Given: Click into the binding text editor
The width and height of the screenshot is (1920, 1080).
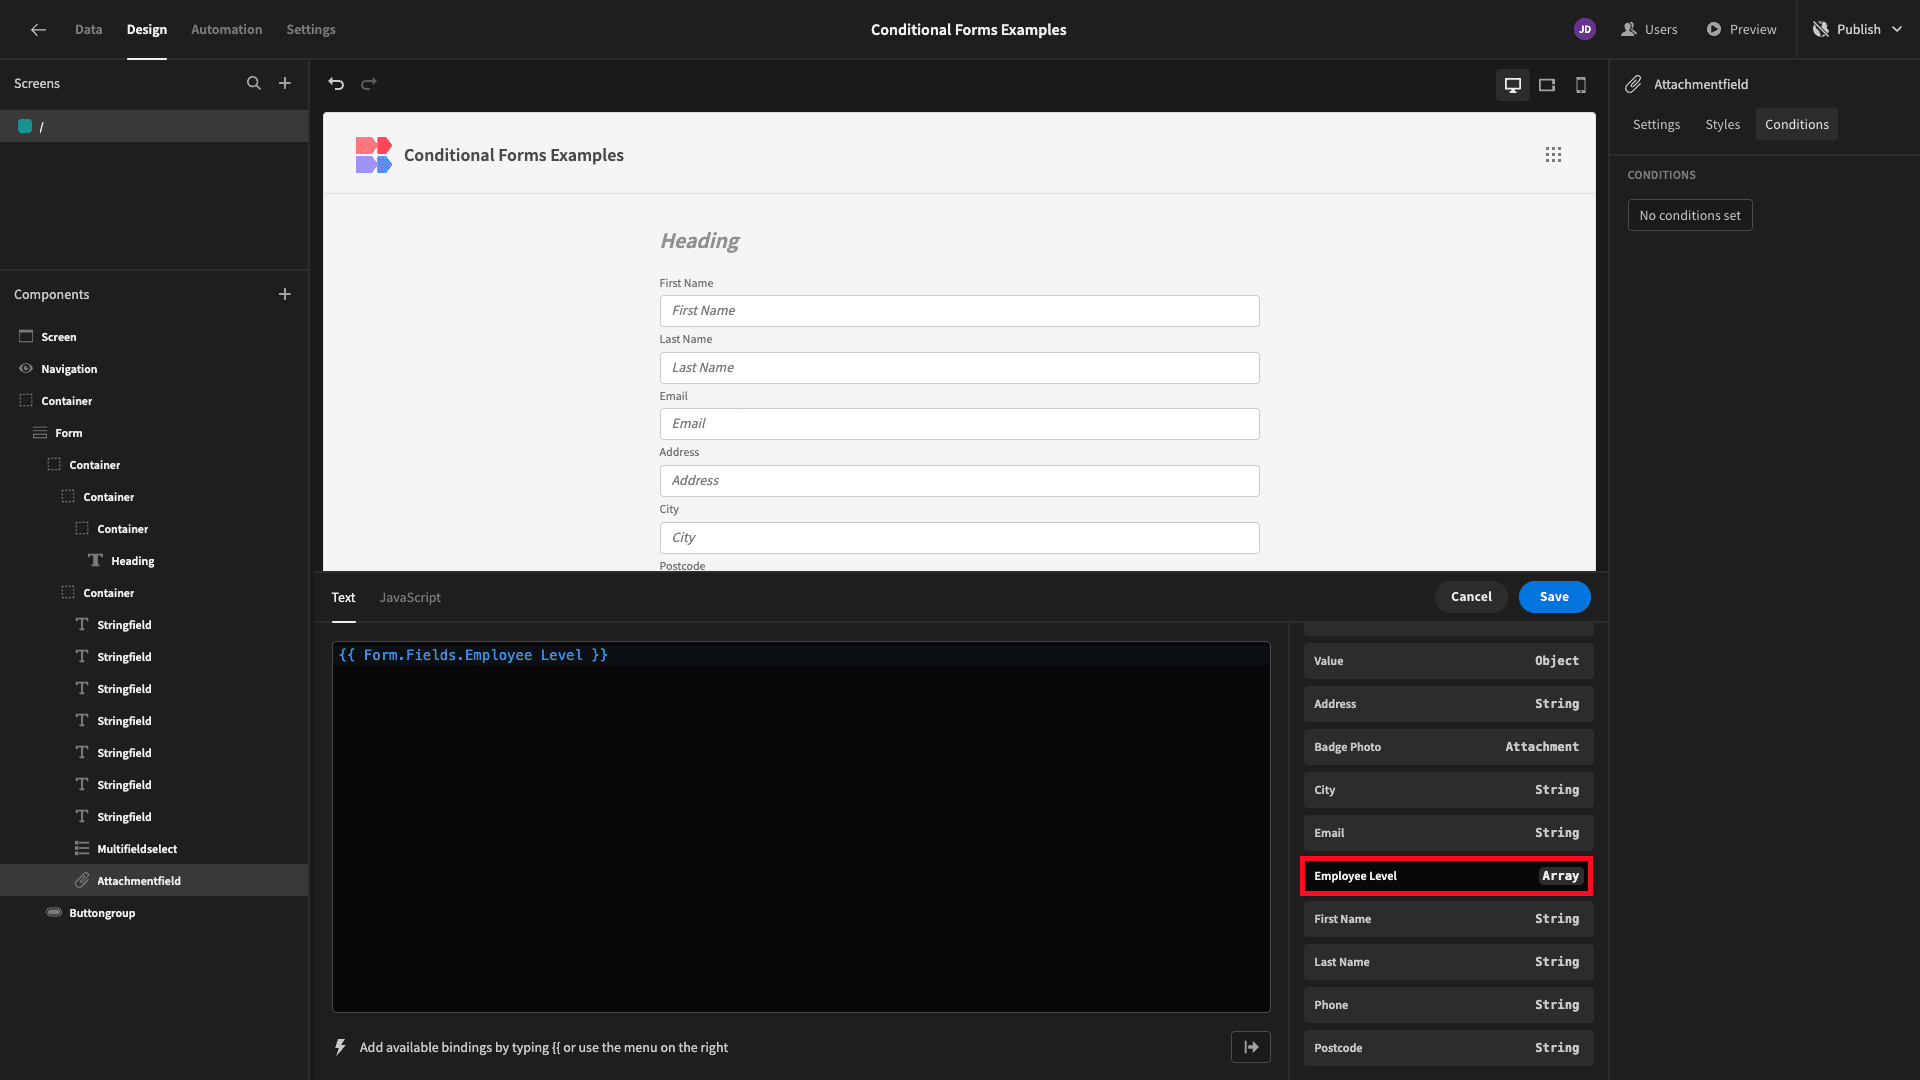Looking at the screenshot, I should [801, 827].
